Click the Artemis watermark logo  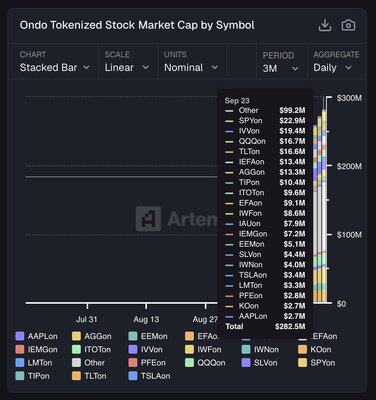[x=148, y=219]
